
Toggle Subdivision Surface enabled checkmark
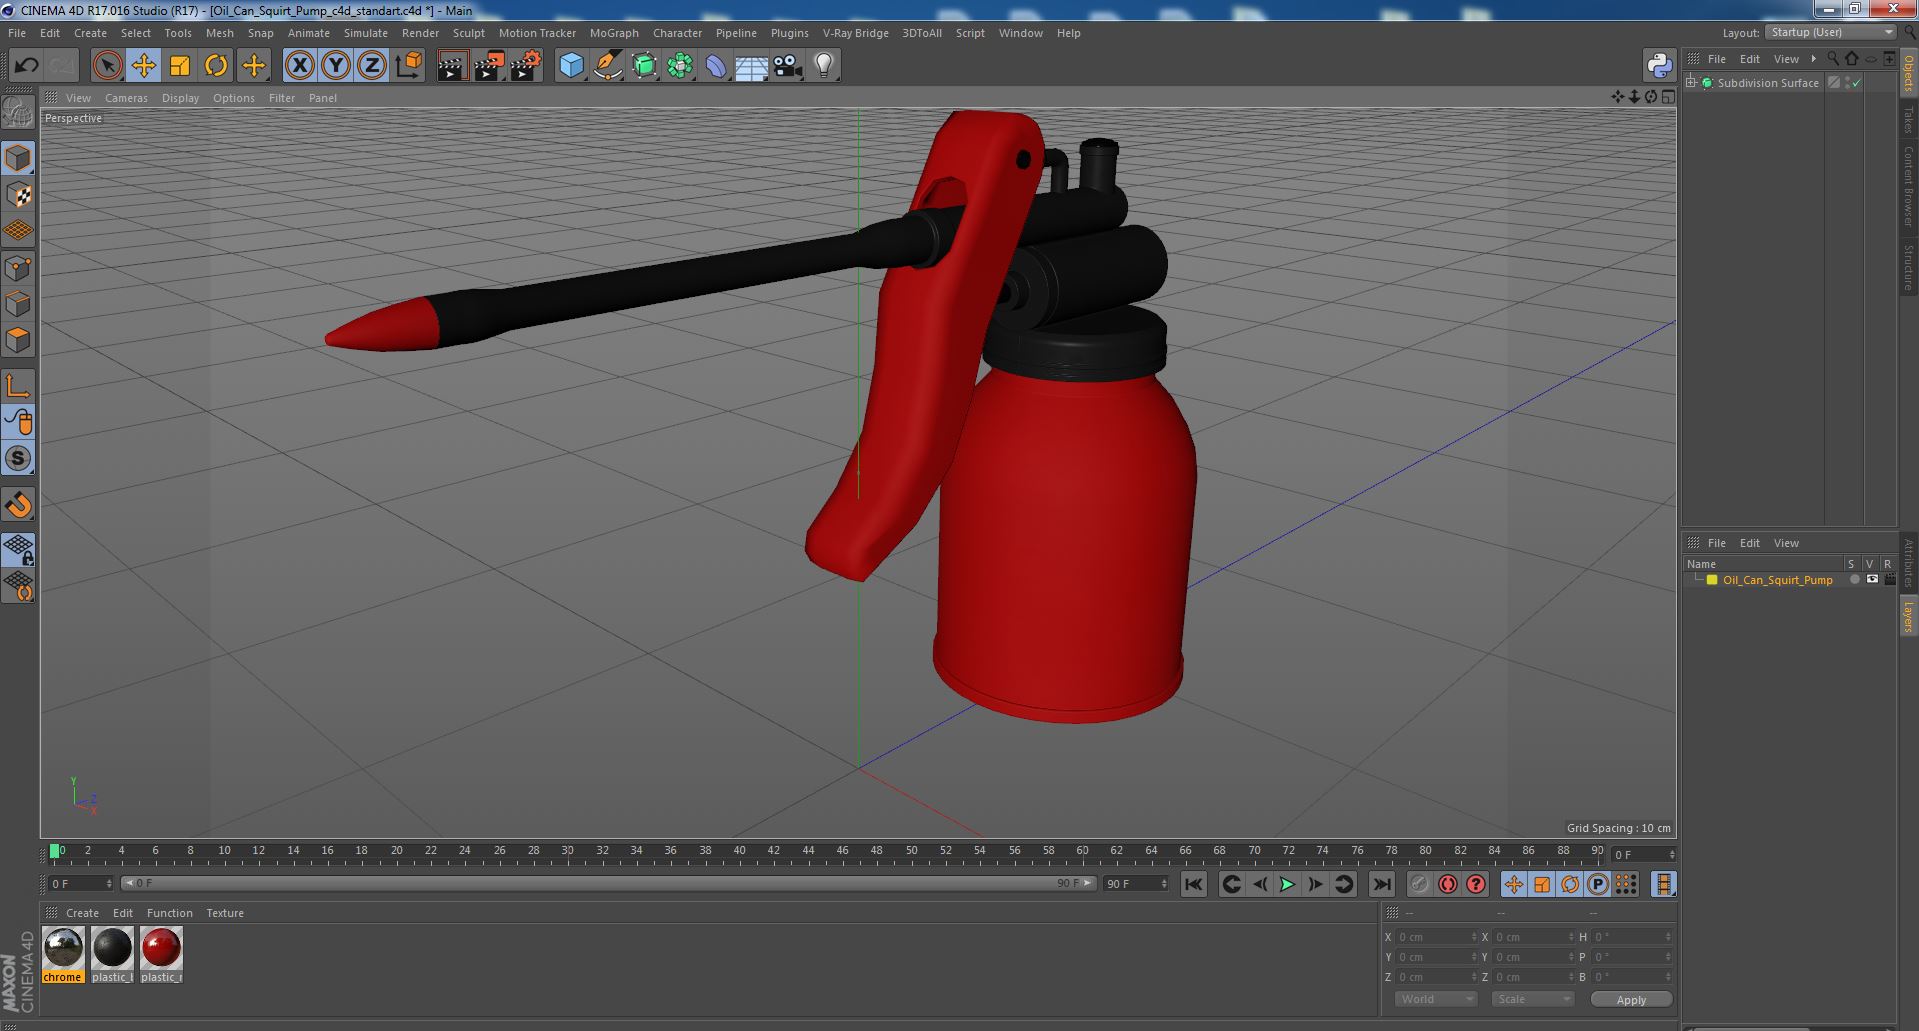click(1857, 83)
